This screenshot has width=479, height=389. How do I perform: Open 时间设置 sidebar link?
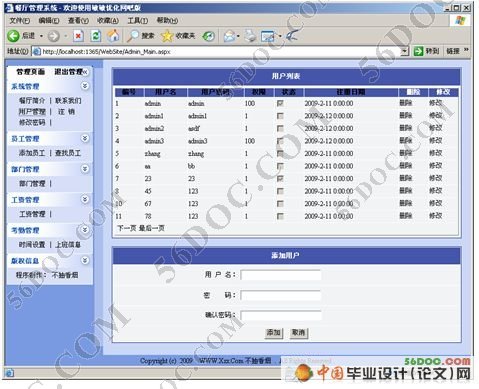[32, 245]
